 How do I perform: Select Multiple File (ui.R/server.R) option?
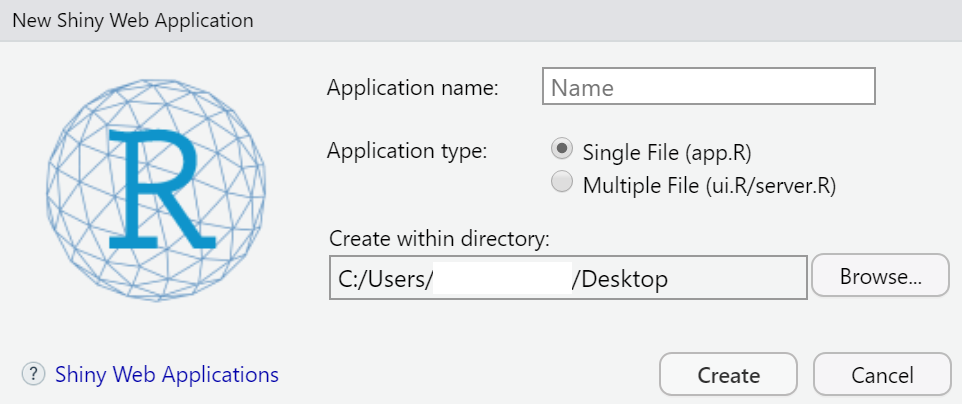[x=562, y=183]
